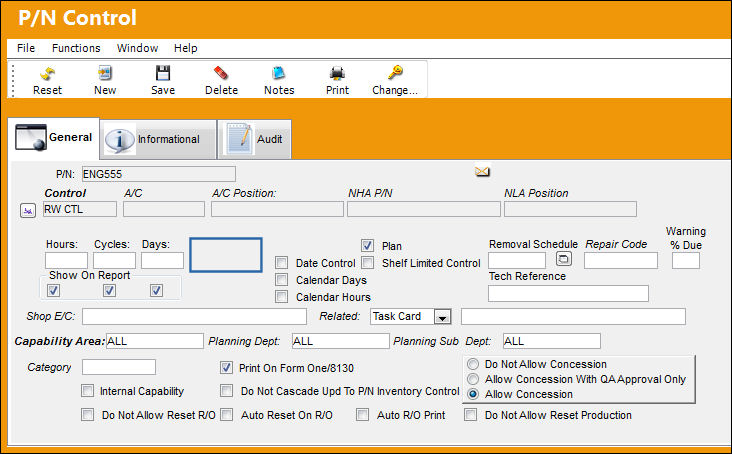This screenshot has height=454, width=732.
Task: Enable the Date Control checkbox
Action: tap(282, 263)
